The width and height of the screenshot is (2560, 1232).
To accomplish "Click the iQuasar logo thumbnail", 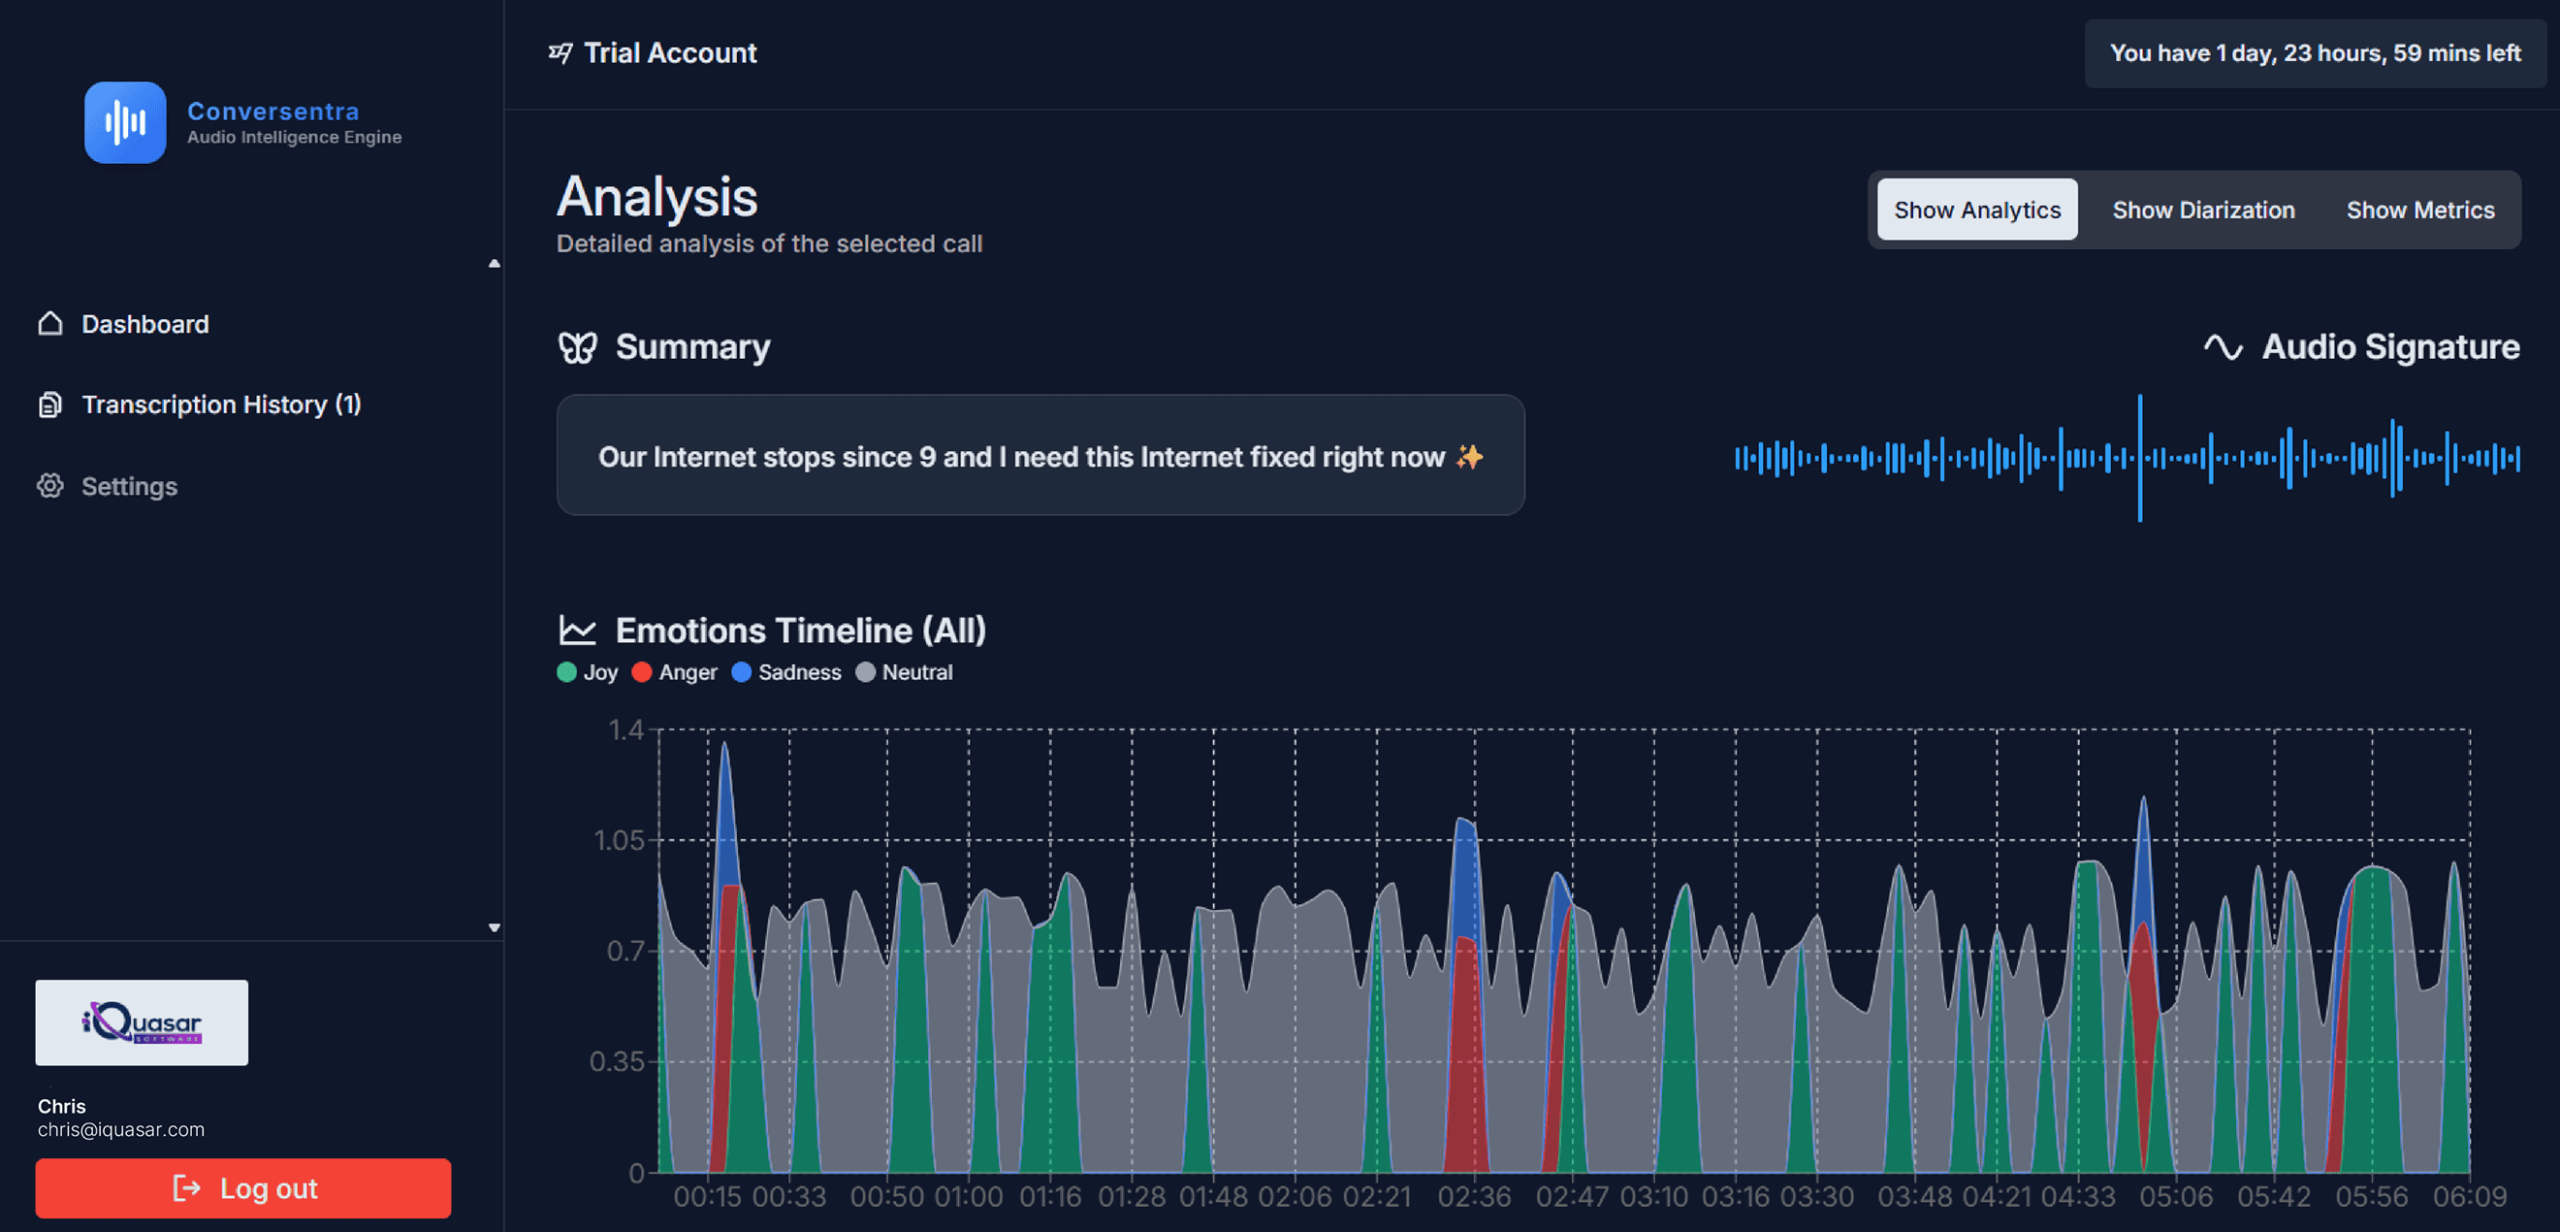I will tap(142, 1022).
